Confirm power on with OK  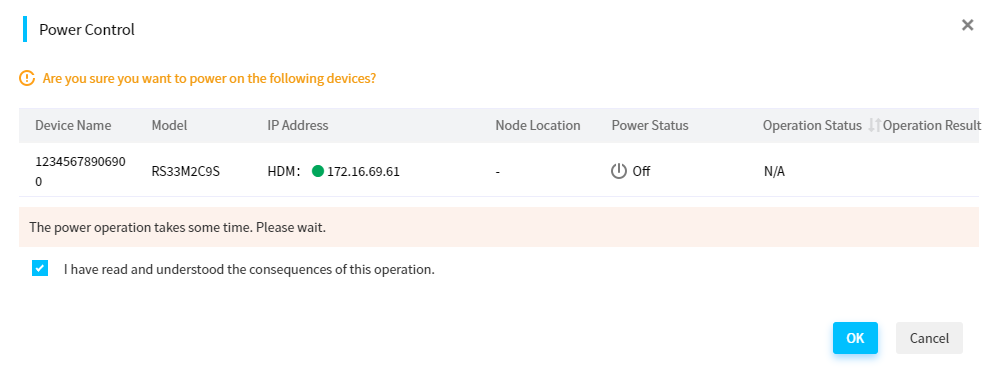855,338
